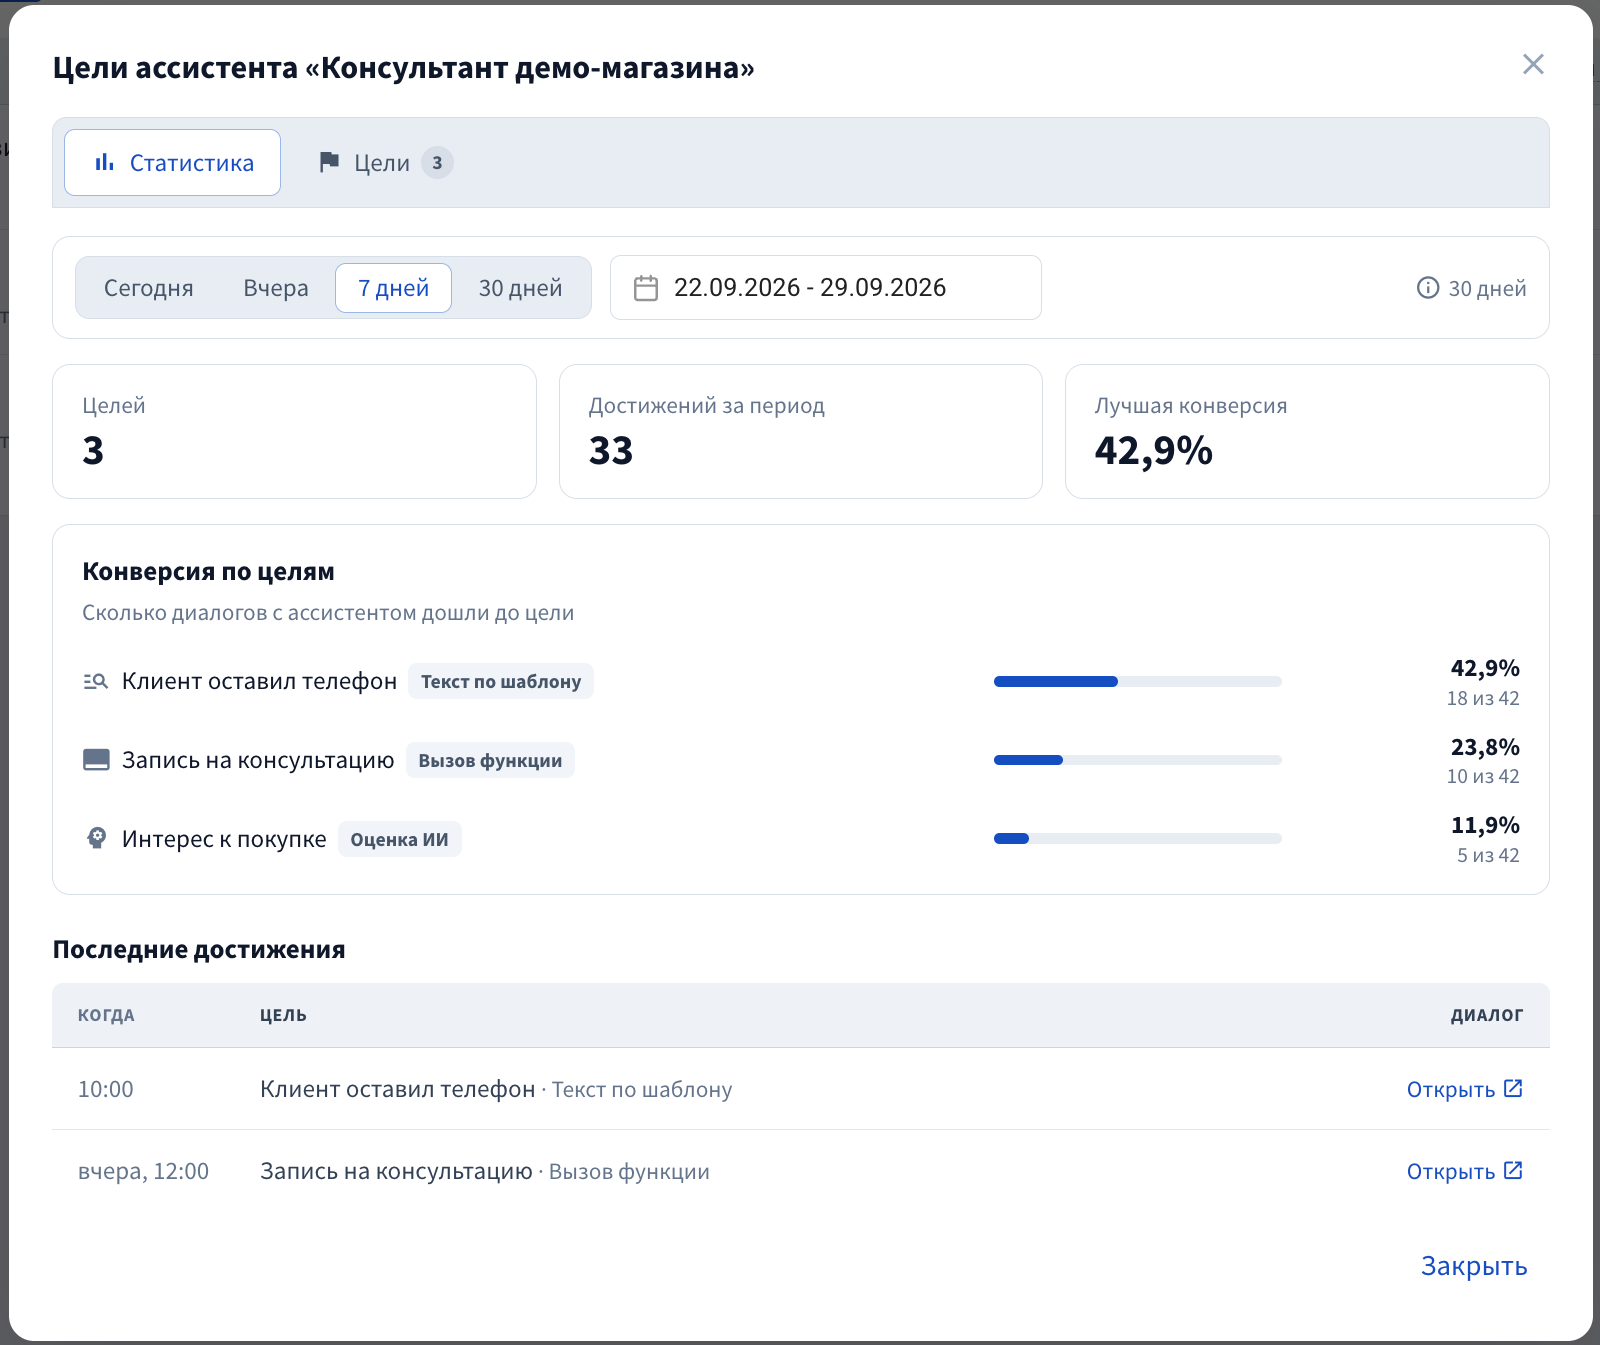Open the date range picker field
This screenshot has width=1600, height=1345.
click(x=826, y=288)
